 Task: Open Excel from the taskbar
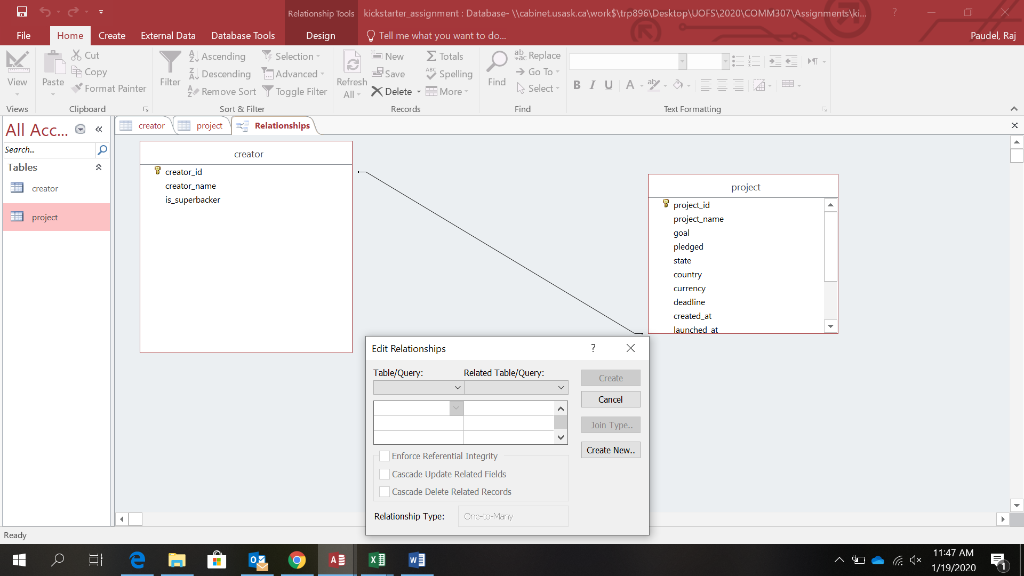click(377, 560)
